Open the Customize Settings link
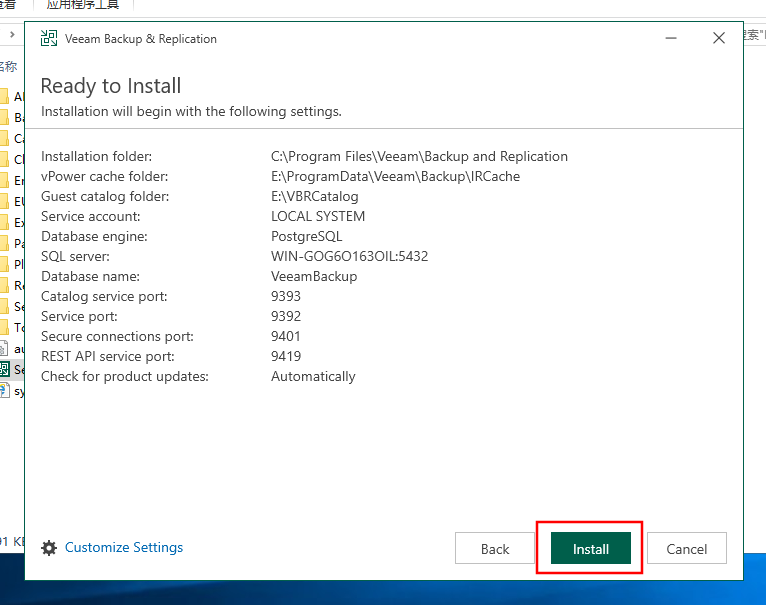The height and width of the screenshot is (605, 766). coord(124,547)
